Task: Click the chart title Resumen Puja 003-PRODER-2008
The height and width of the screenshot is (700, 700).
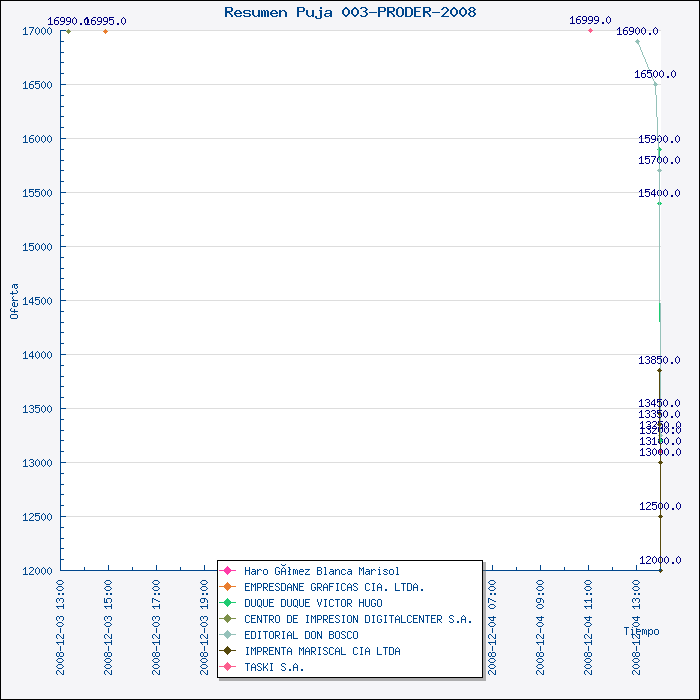Action: point(350,12)
